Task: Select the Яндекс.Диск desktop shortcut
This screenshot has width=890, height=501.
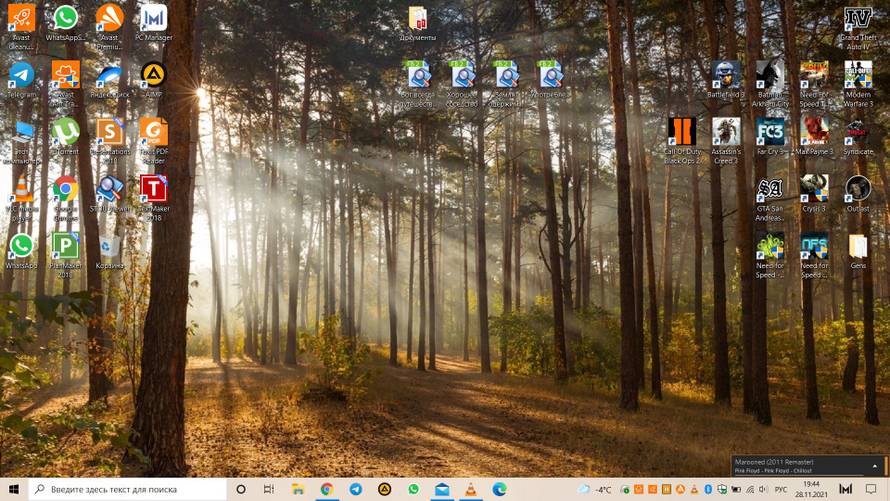Action: coord(110,80)
